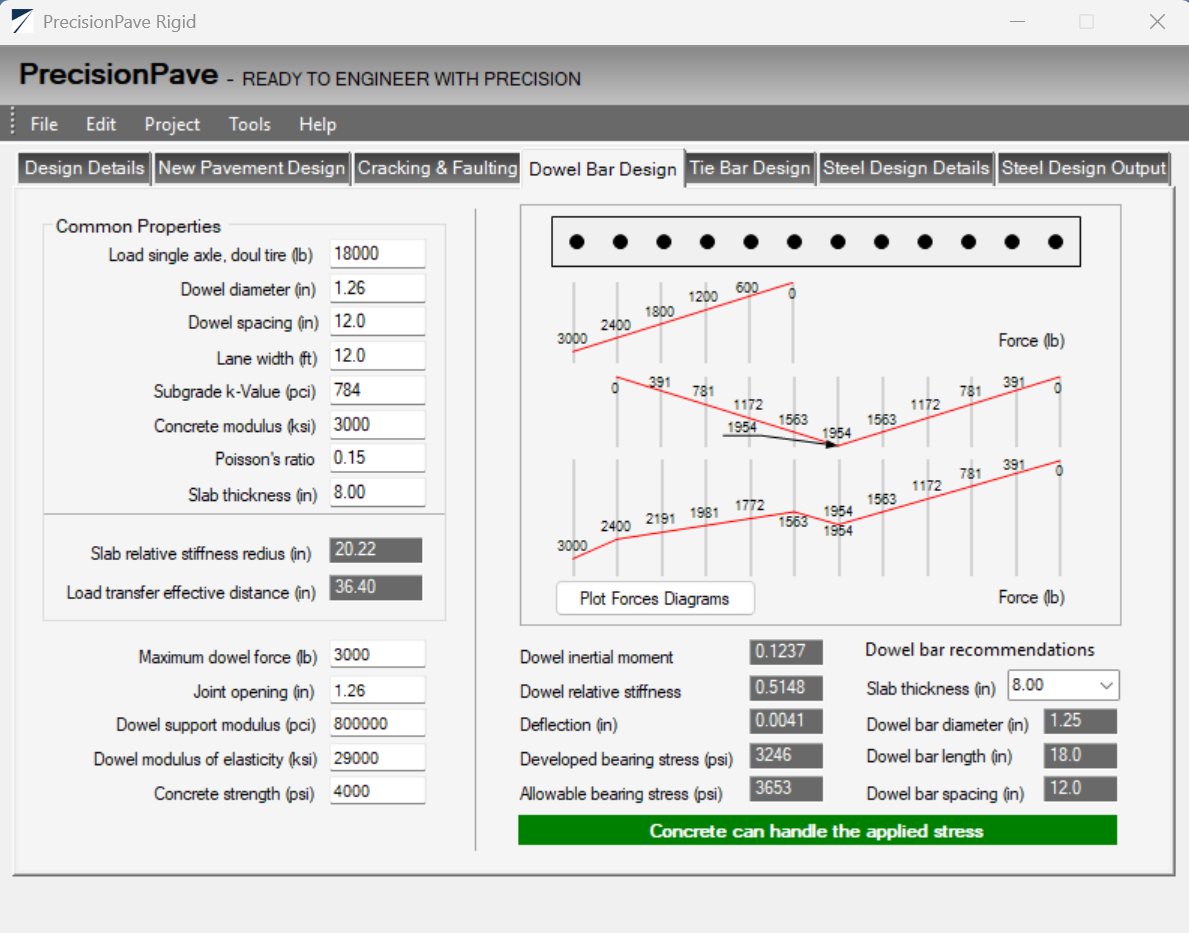Focus the Dowel spacing input field
The height and width of the screenshot is (933, 1189).
[378, 322]
